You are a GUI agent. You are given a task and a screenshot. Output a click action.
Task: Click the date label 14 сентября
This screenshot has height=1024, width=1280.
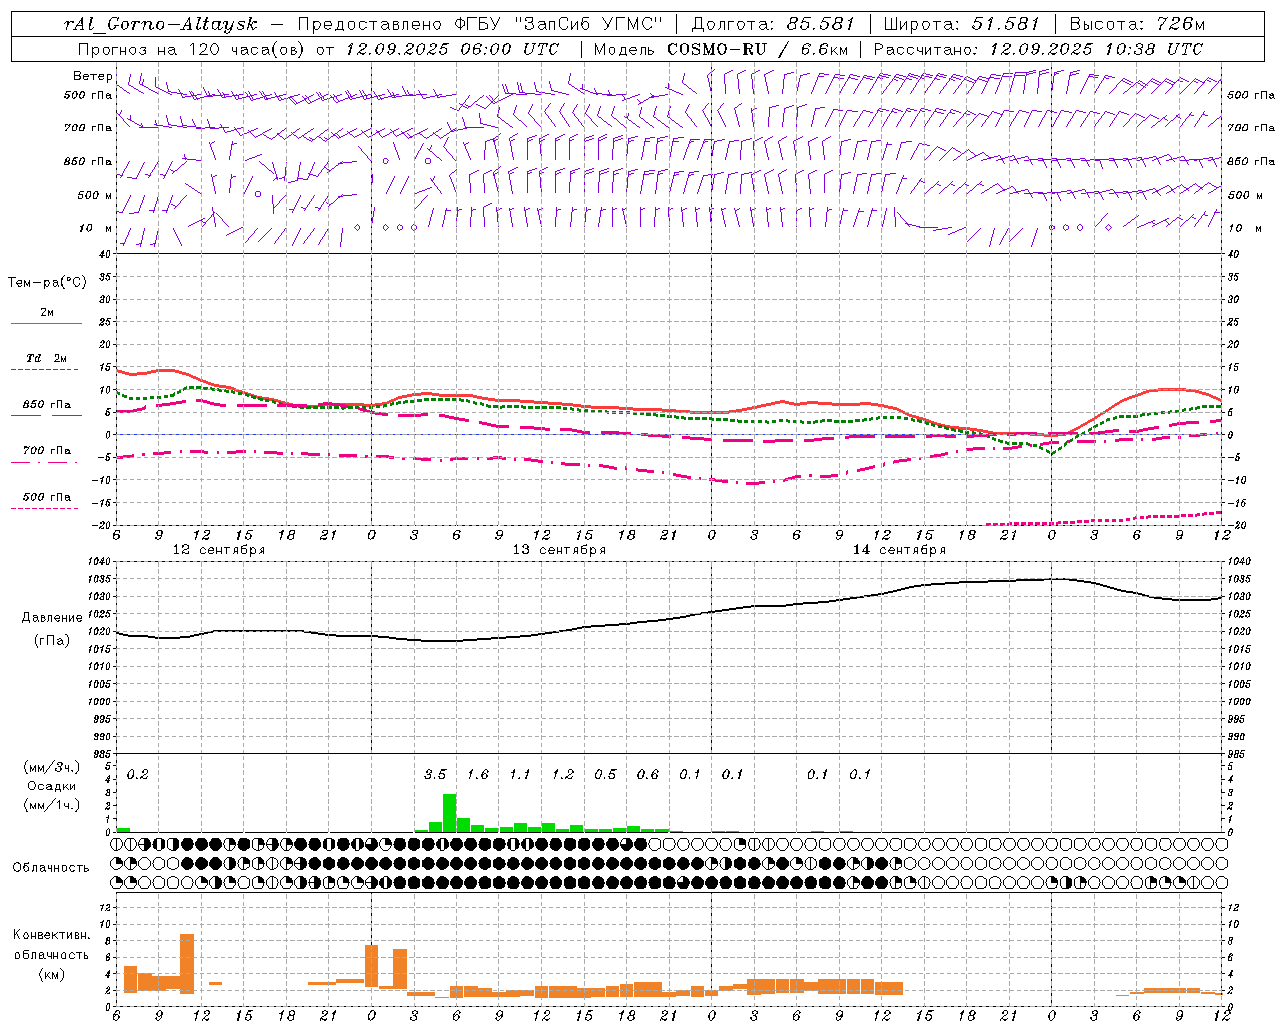pos(899,550)
